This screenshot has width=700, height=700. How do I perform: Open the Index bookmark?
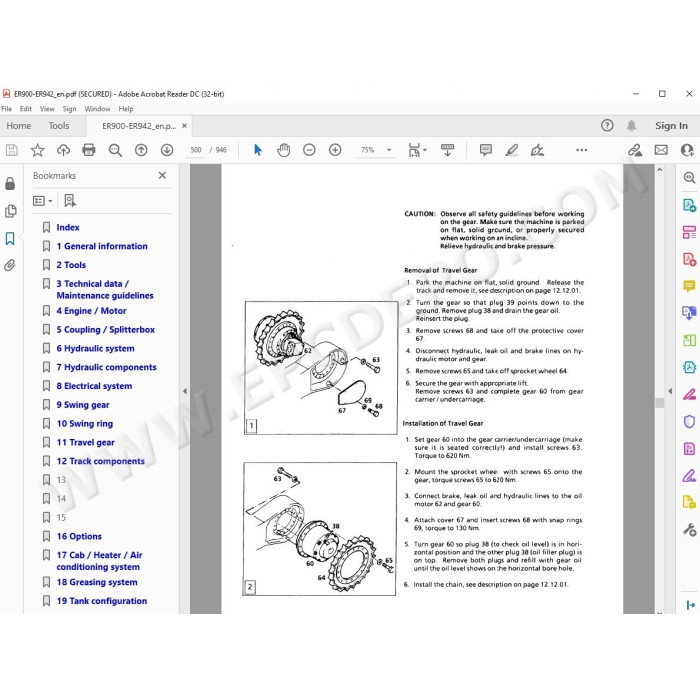[x=68, y=228]
